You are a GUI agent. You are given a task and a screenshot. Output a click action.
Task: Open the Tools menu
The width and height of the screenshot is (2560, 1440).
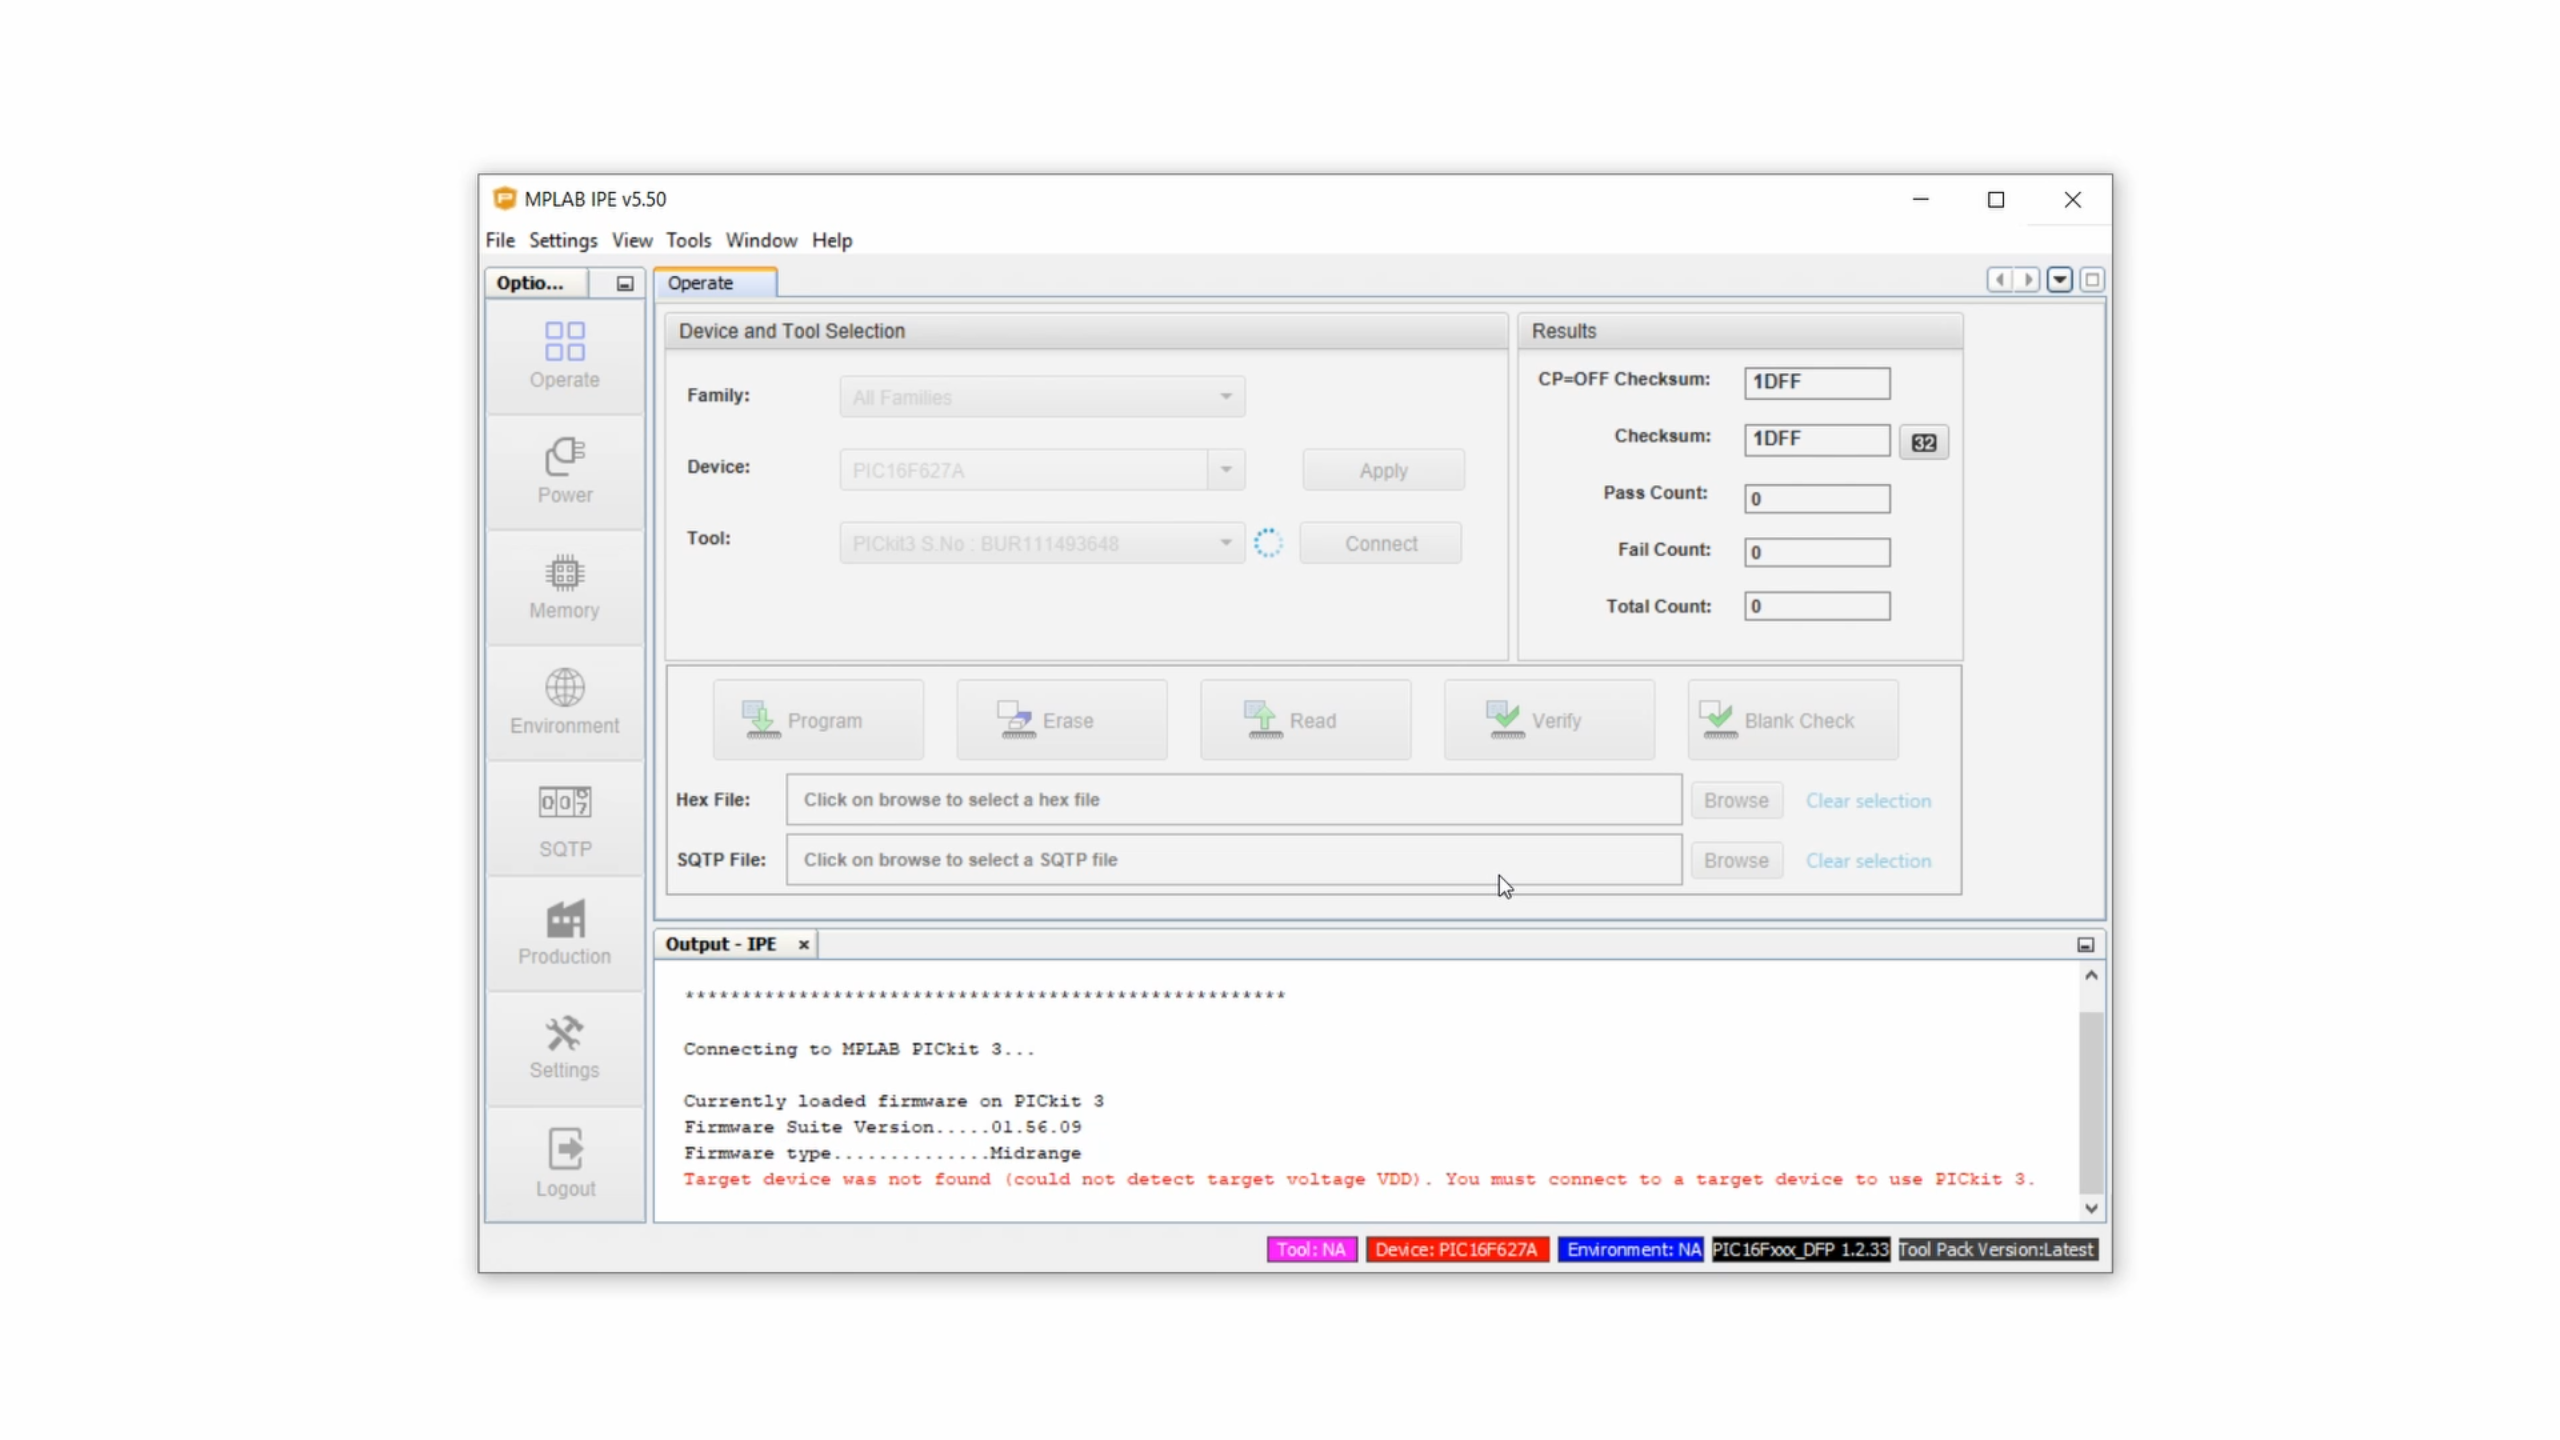tap(688, 241)
